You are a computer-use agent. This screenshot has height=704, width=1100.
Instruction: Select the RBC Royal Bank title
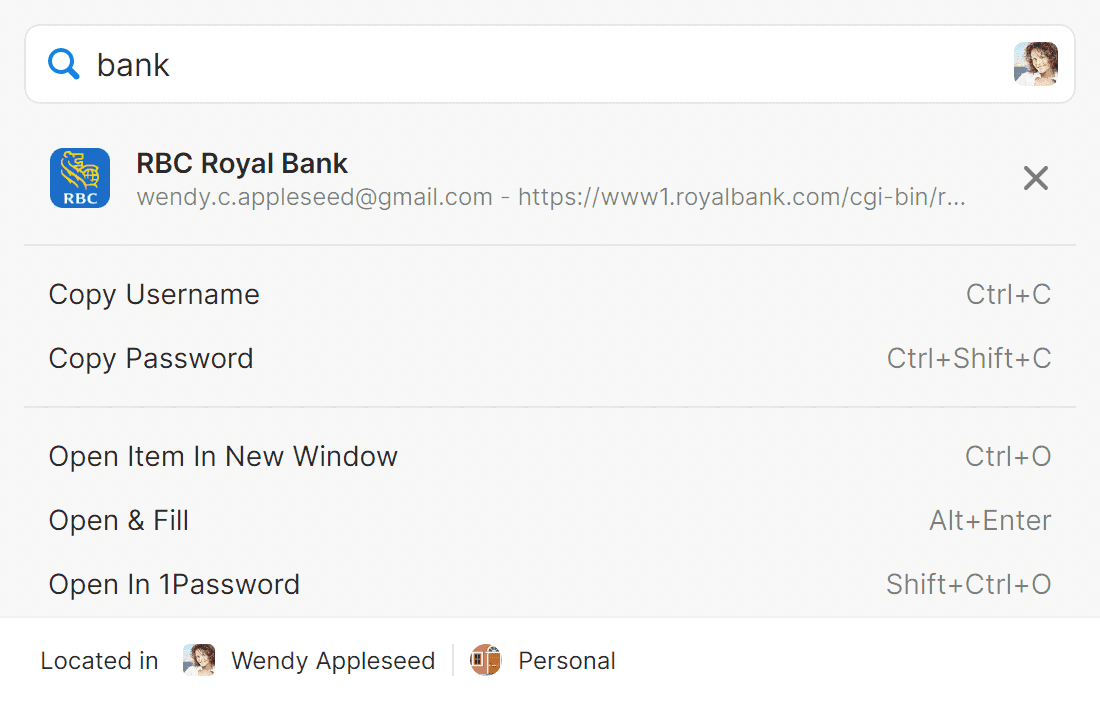(x=241, y=163)
